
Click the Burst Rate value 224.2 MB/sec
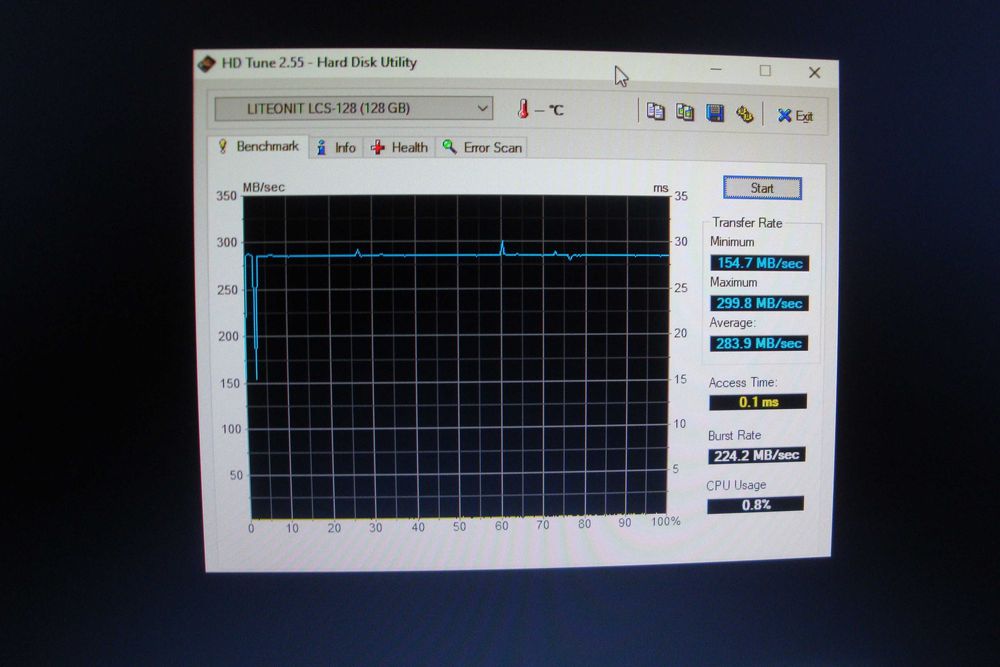click(756, 455)
